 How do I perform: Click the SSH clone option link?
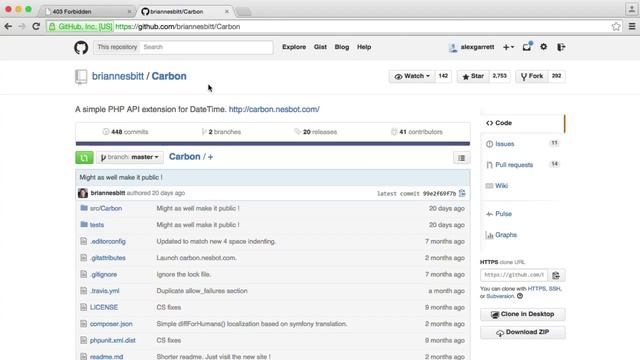click(554, 289)
